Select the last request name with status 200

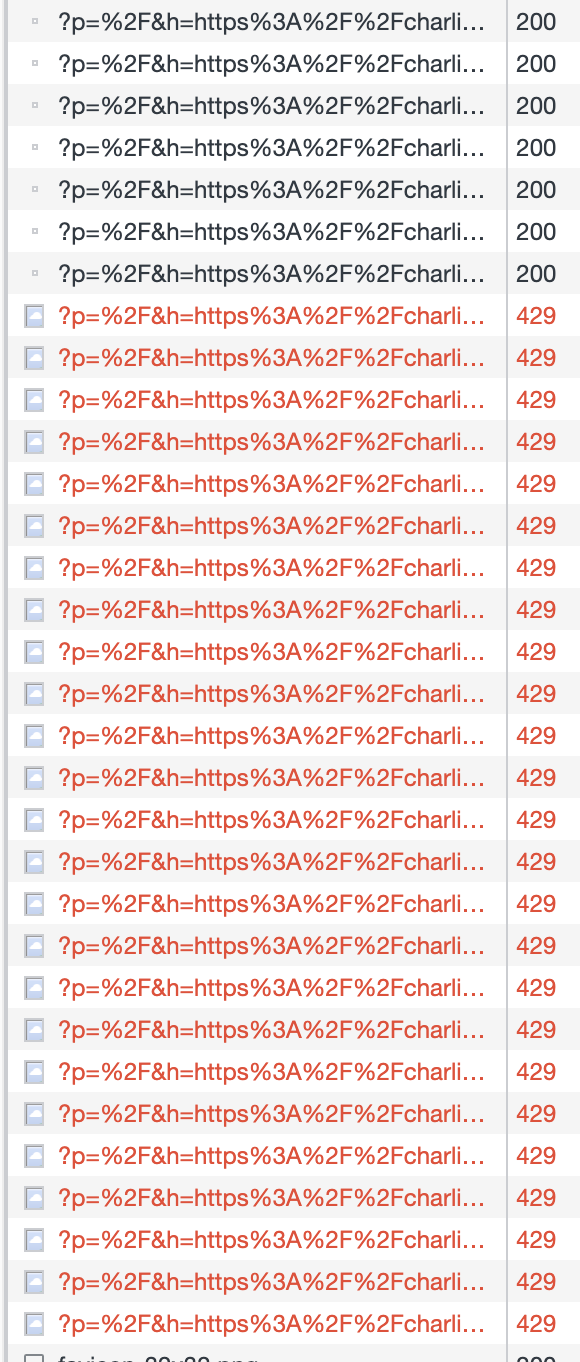click(271, 273)
